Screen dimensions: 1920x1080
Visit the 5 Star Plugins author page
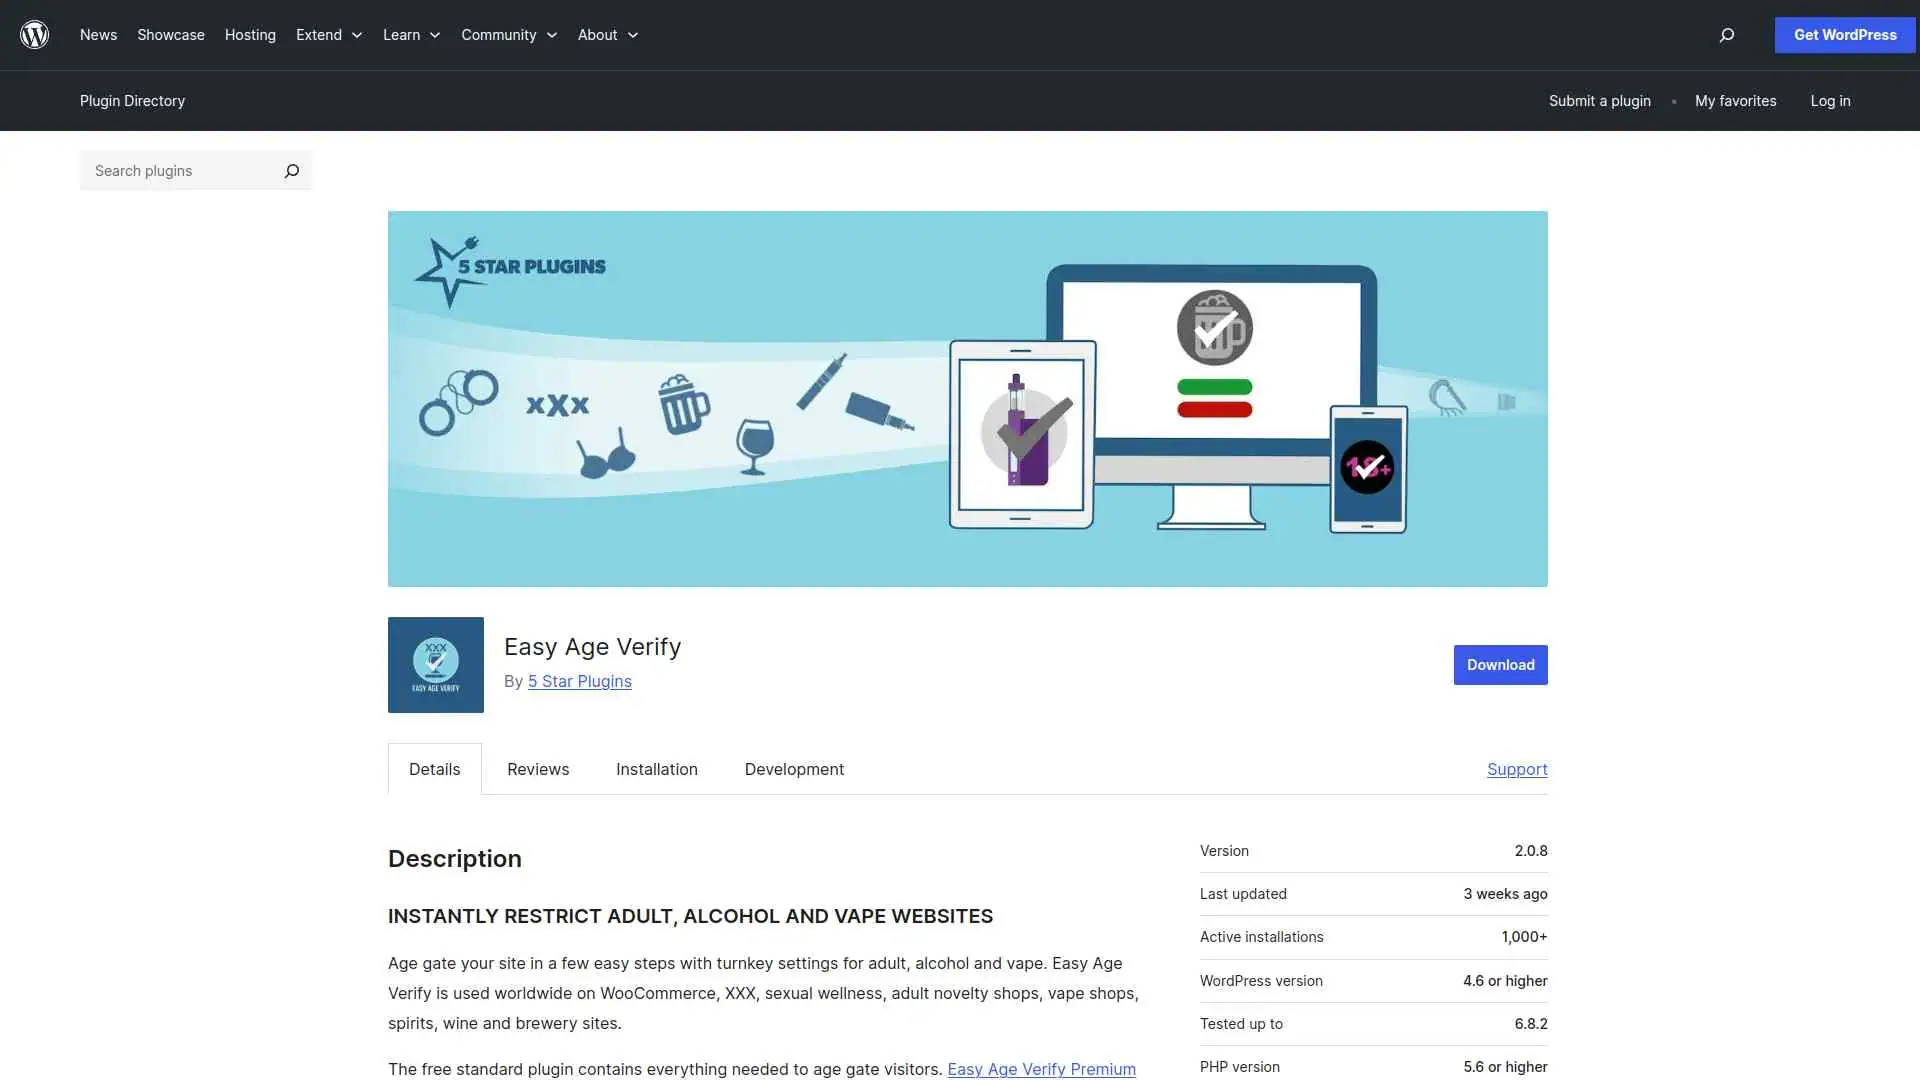(x=580, y=681)
